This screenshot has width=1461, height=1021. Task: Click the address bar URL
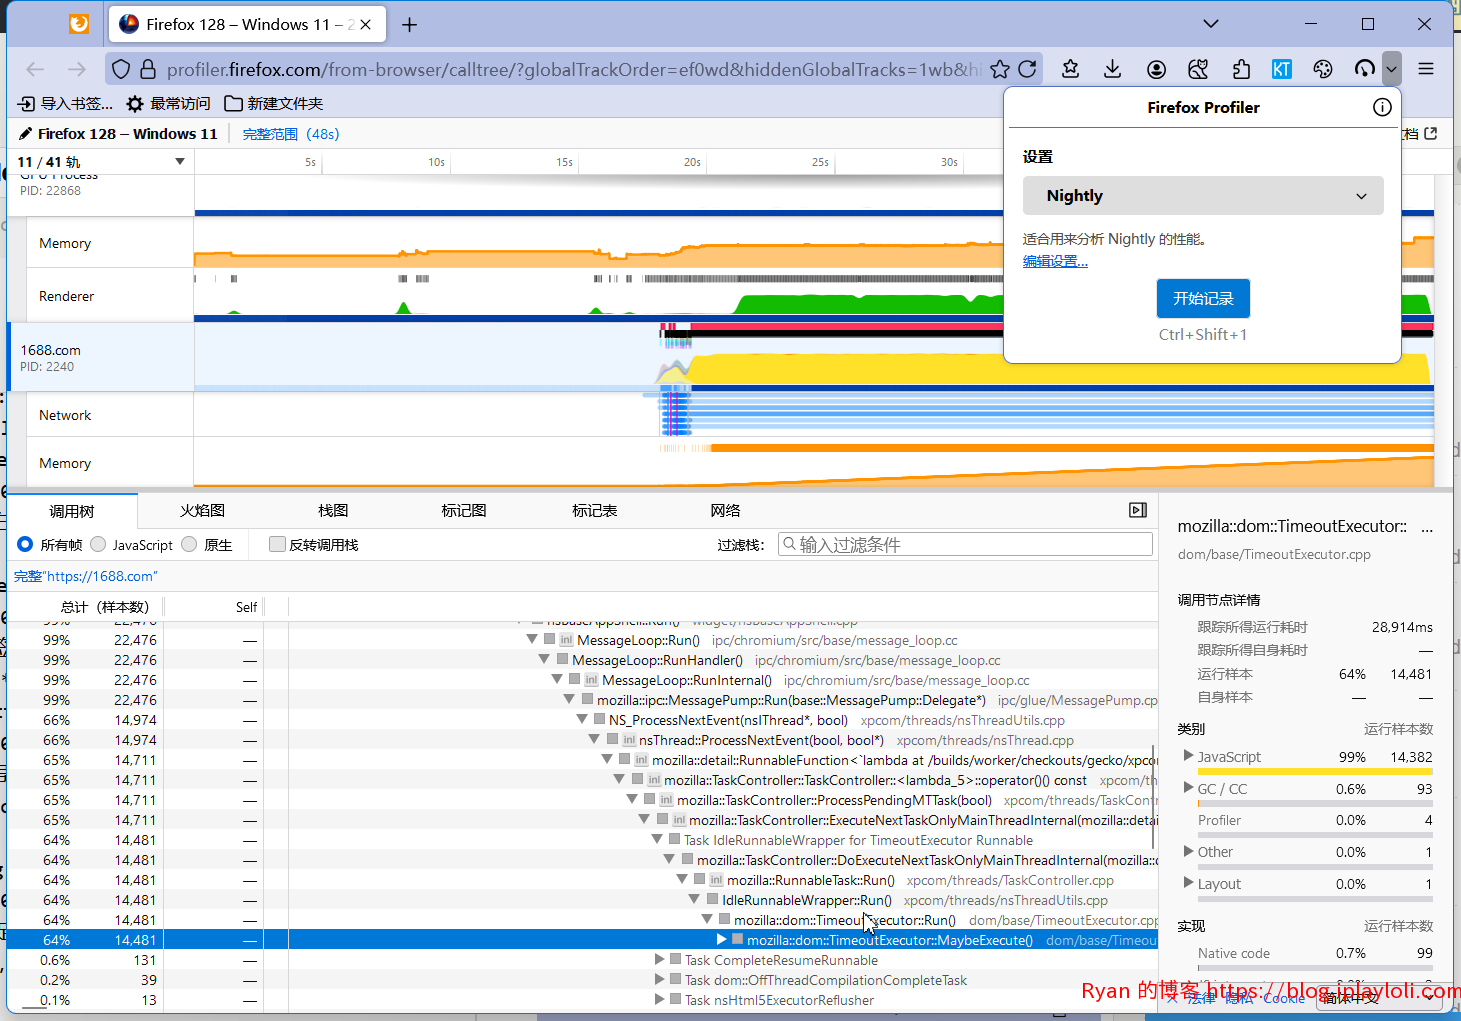[x=573, y=69]
